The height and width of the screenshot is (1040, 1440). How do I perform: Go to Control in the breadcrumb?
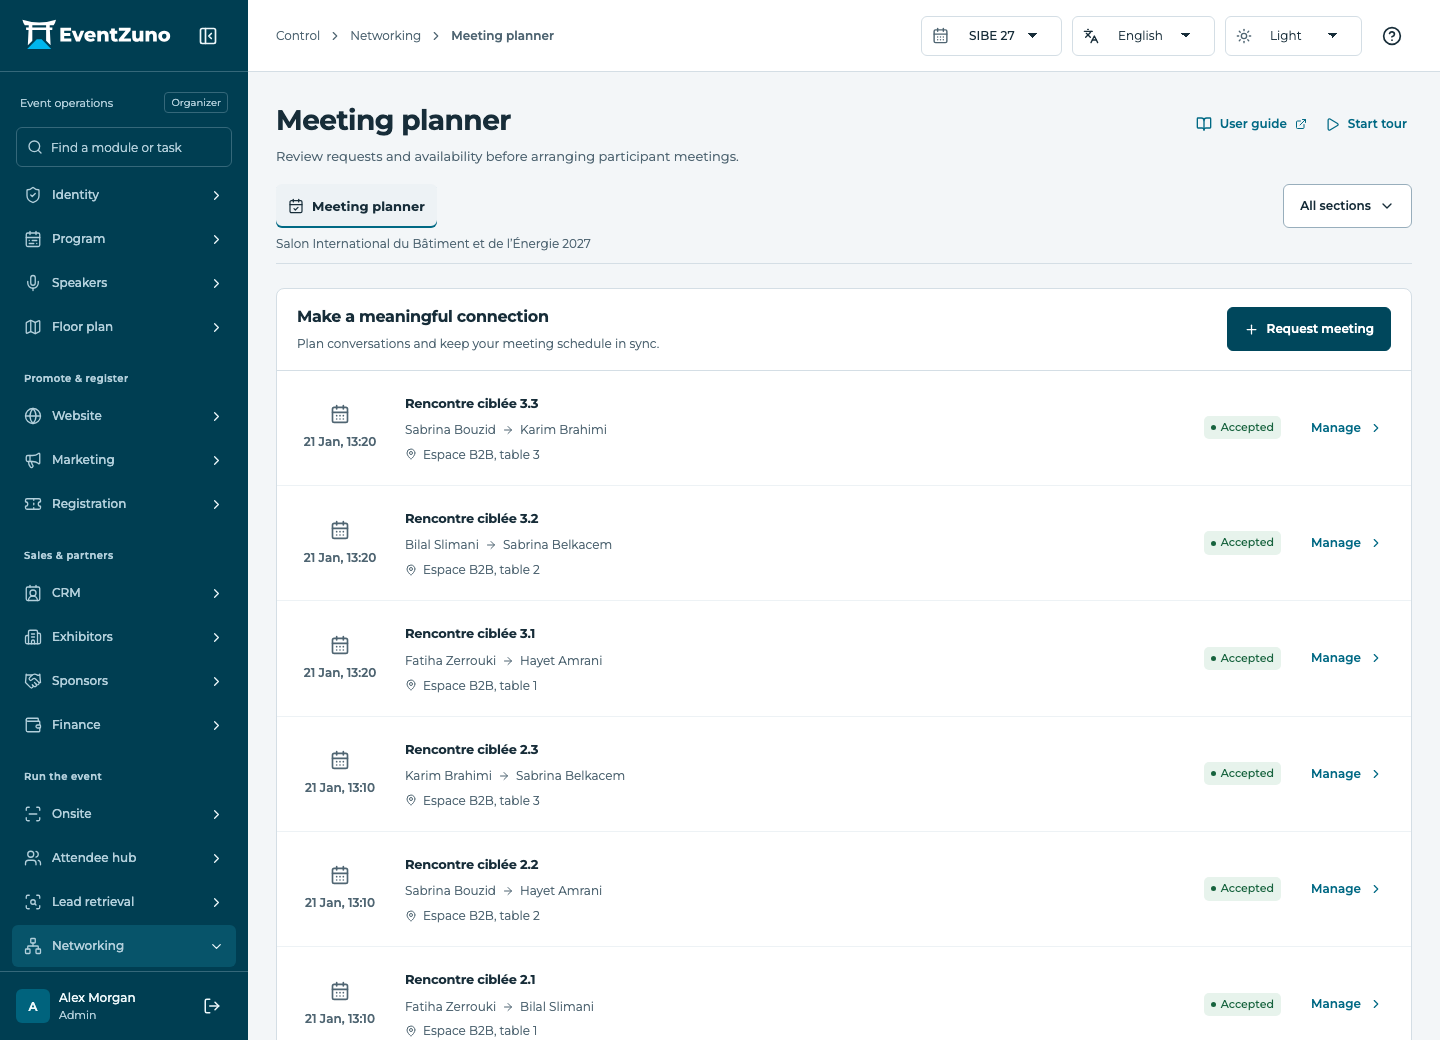pos(298,36)
